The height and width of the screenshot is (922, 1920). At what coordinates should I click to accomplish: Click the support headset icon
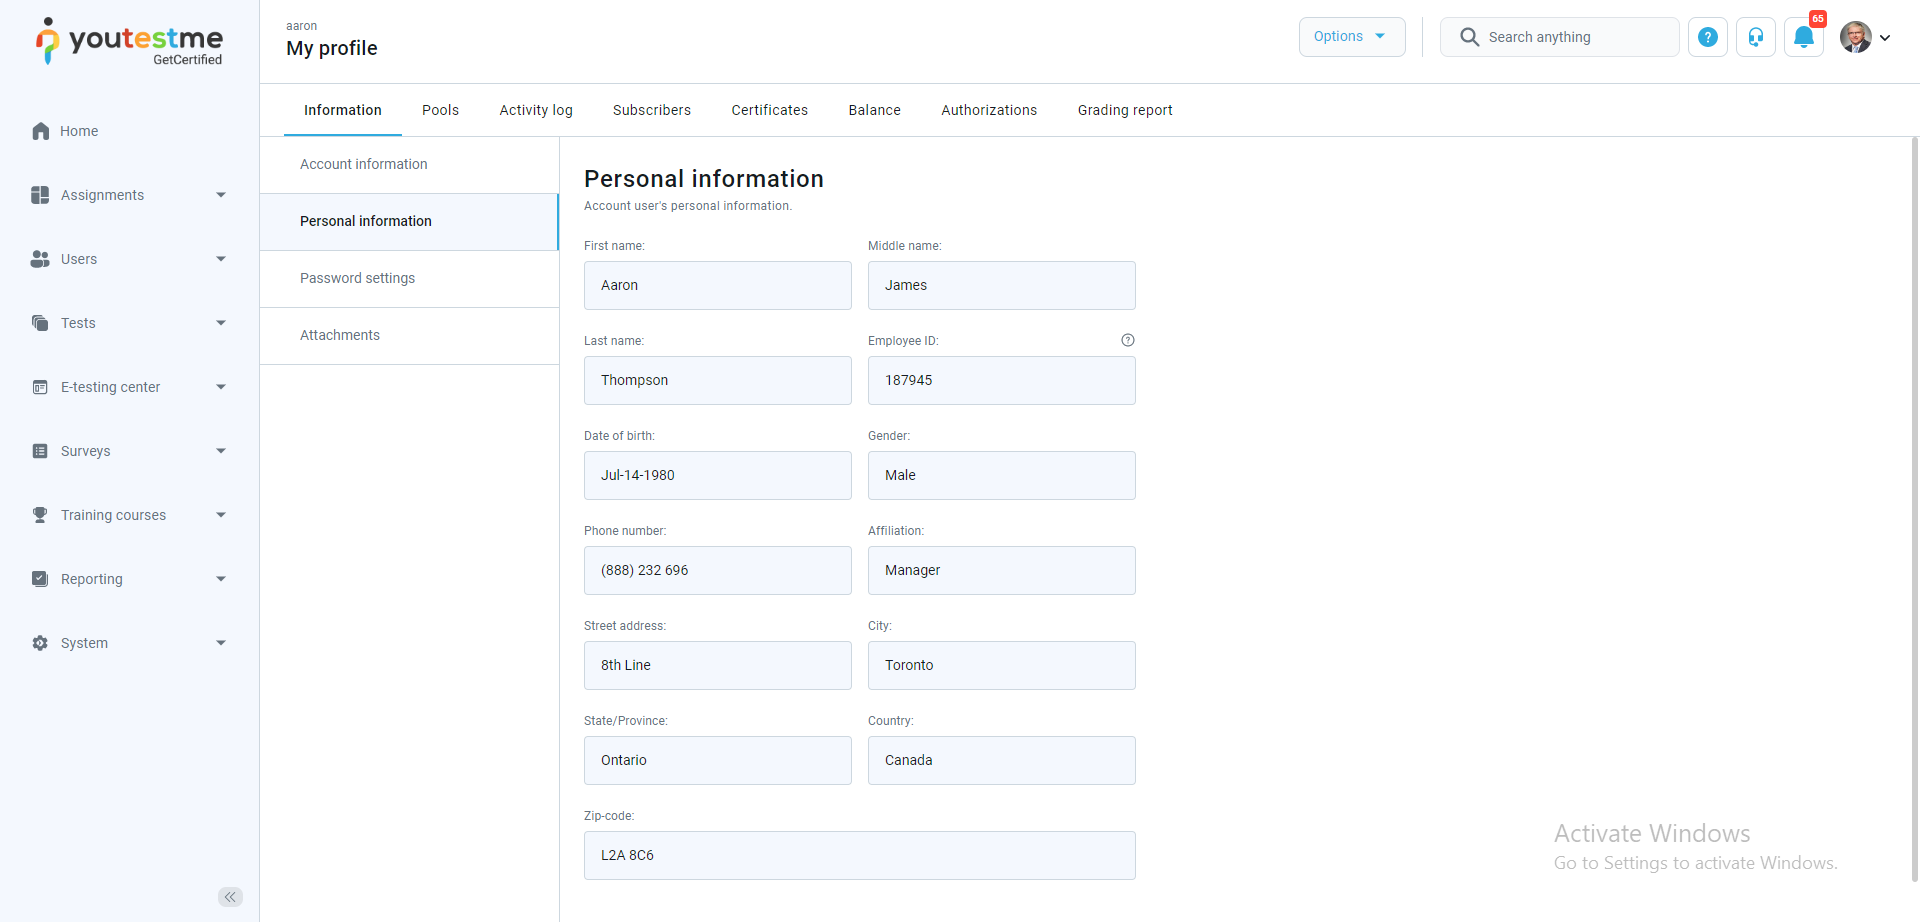[x=1756, y=38]
